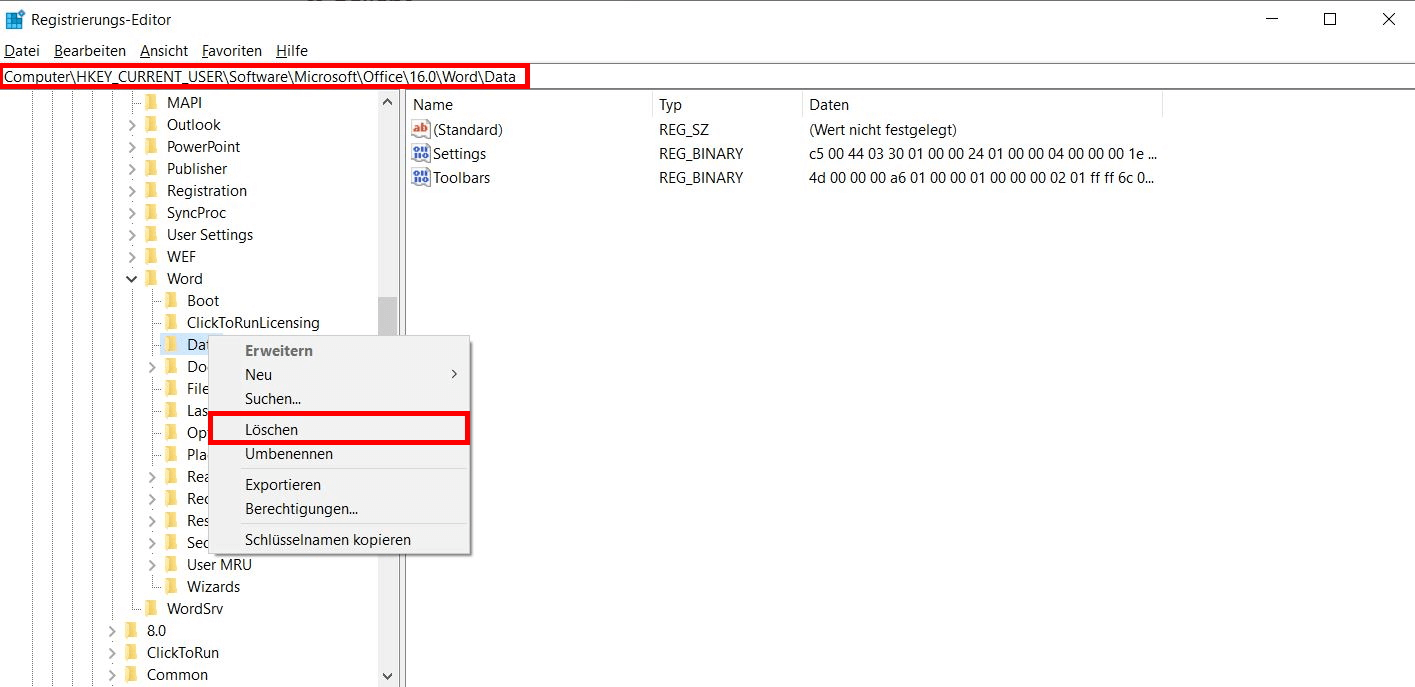Screen dimensions: 1415x687
Task: Select the (Standard) value row
Action: point(784,130)
